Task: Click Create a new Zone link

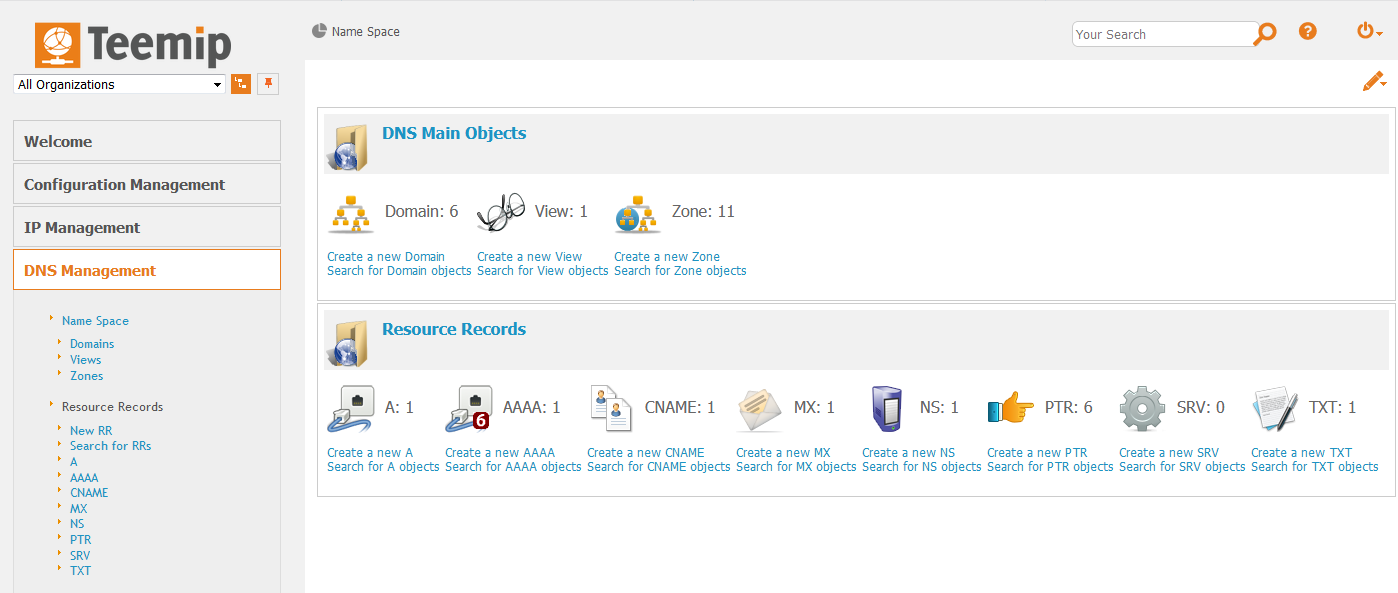Action: click(666, 257)
